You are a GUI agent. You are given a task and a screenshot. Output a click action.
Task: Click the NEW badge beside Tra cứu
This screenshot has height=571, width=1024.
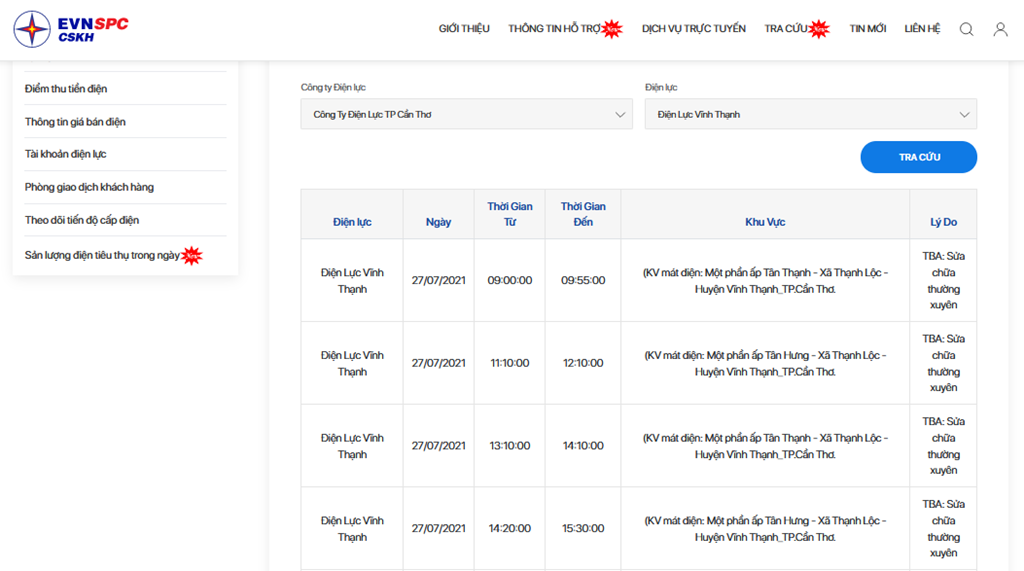tap(820, 29)
